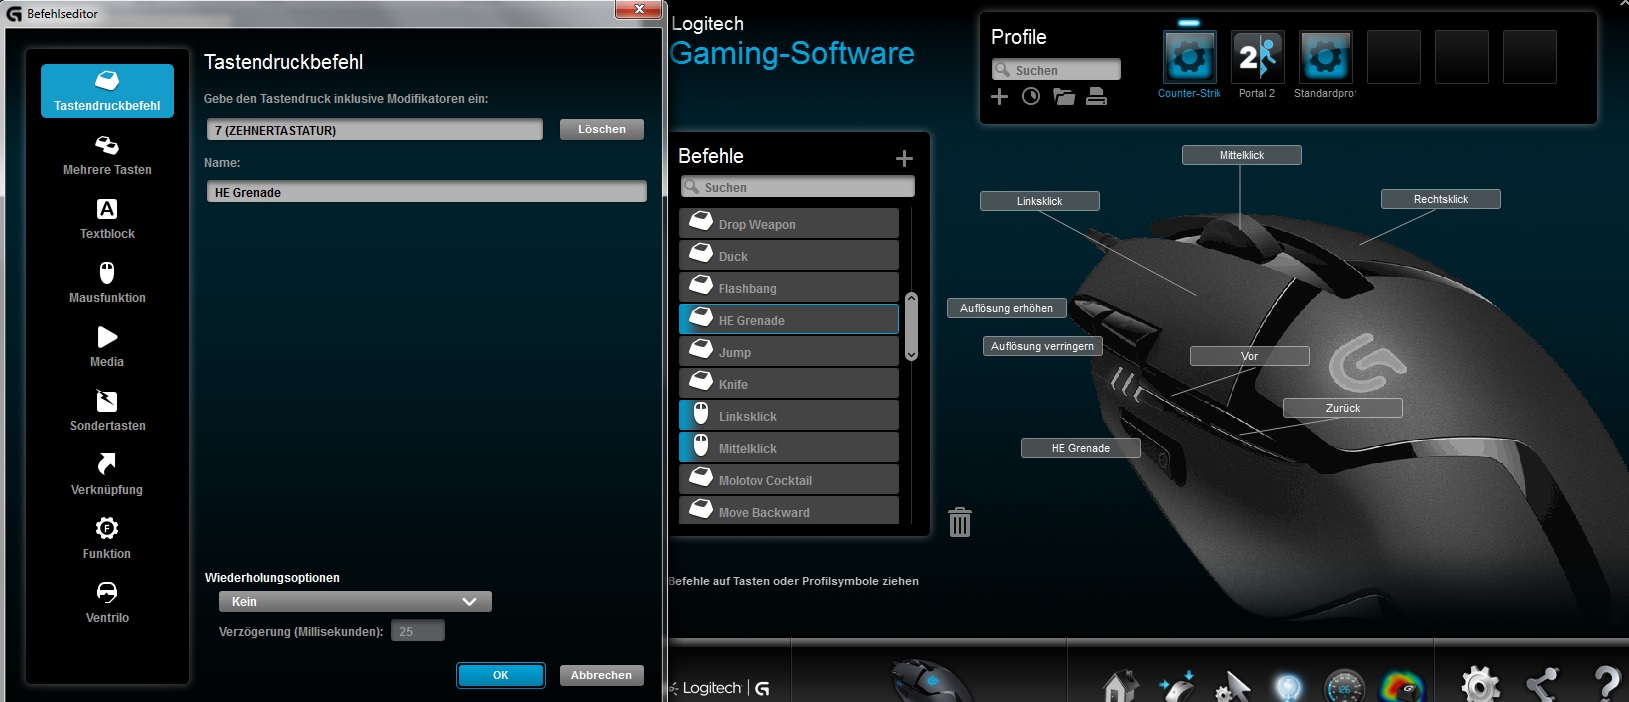Click the Vor button label on the mouse

point(1249,356)
